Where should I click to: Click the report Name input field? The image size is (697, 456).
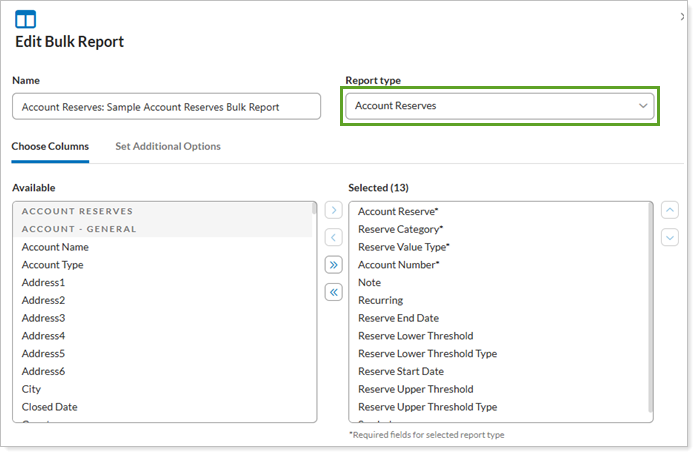(x=166, y=107)
